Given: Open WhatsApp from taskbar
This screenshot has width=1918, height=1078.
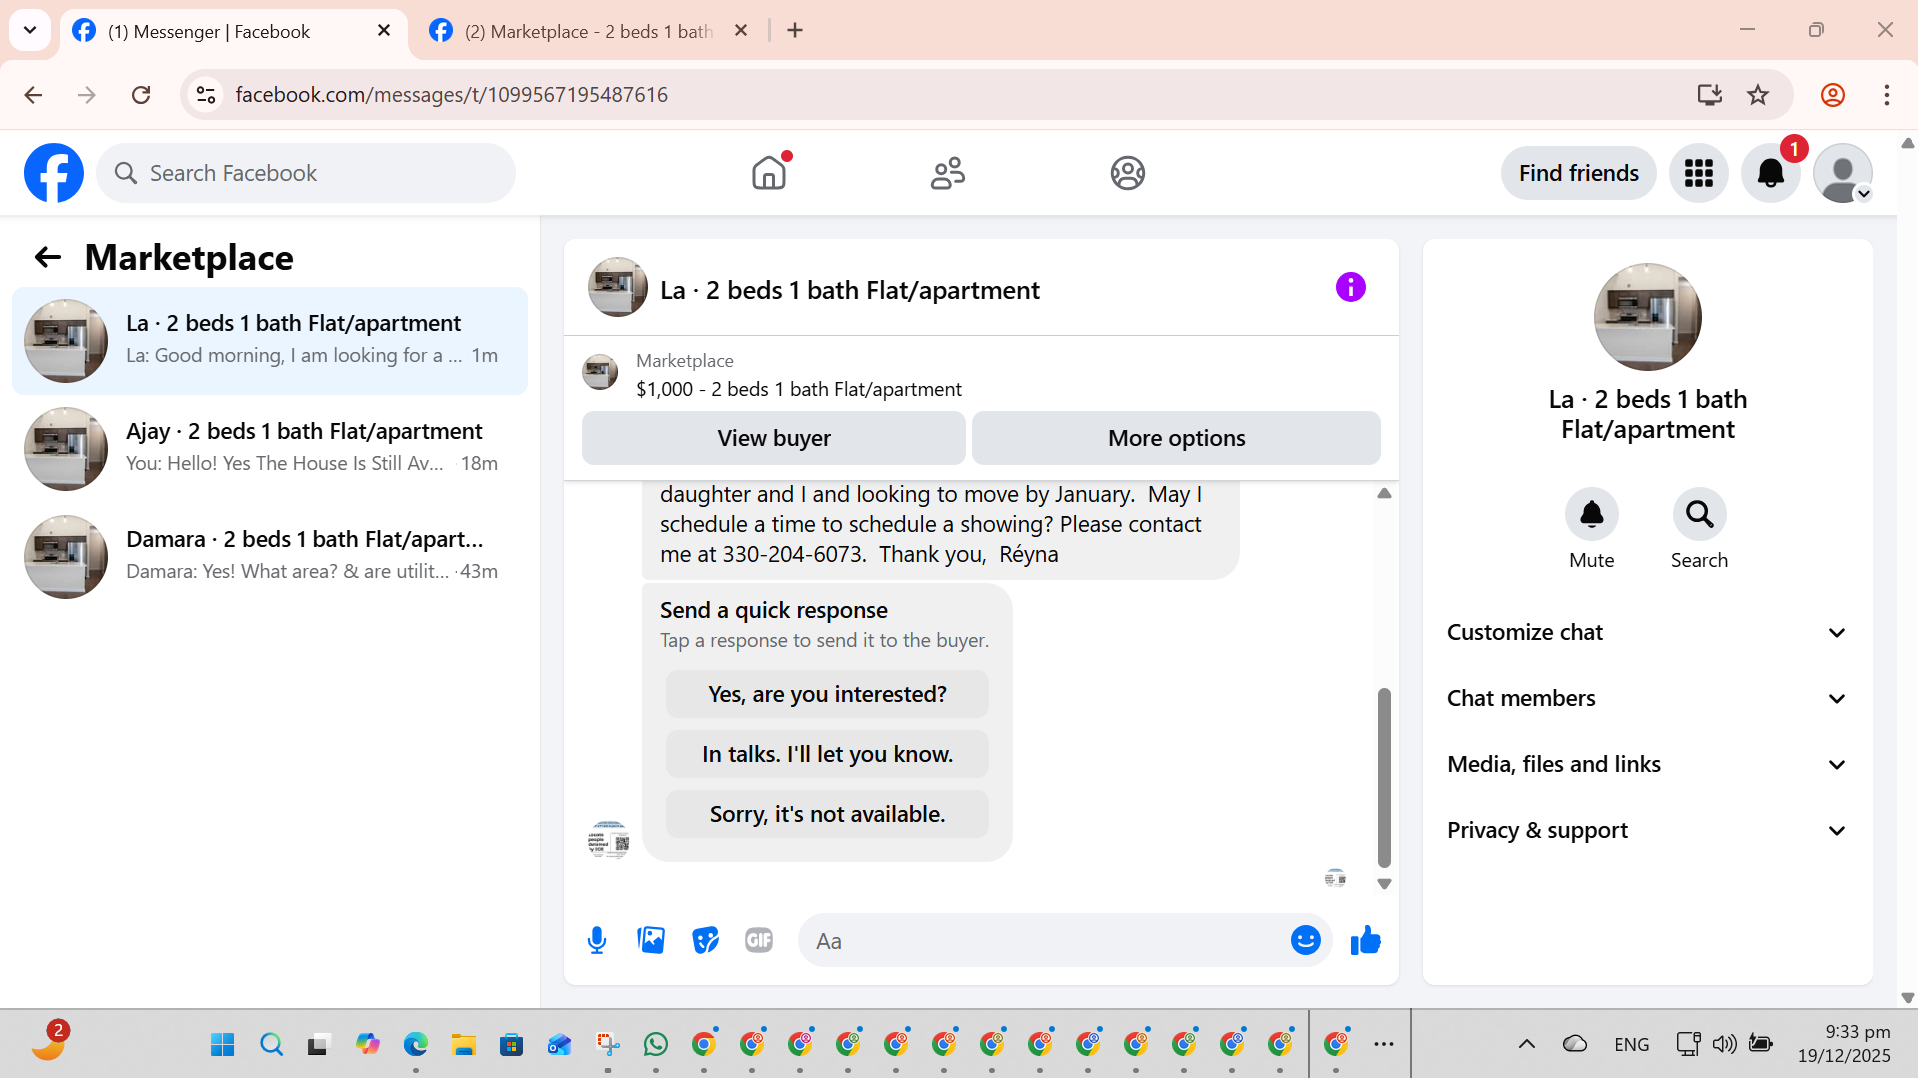Looking at the screenshot, I should pyautogui.click(x=656, y=1044).
